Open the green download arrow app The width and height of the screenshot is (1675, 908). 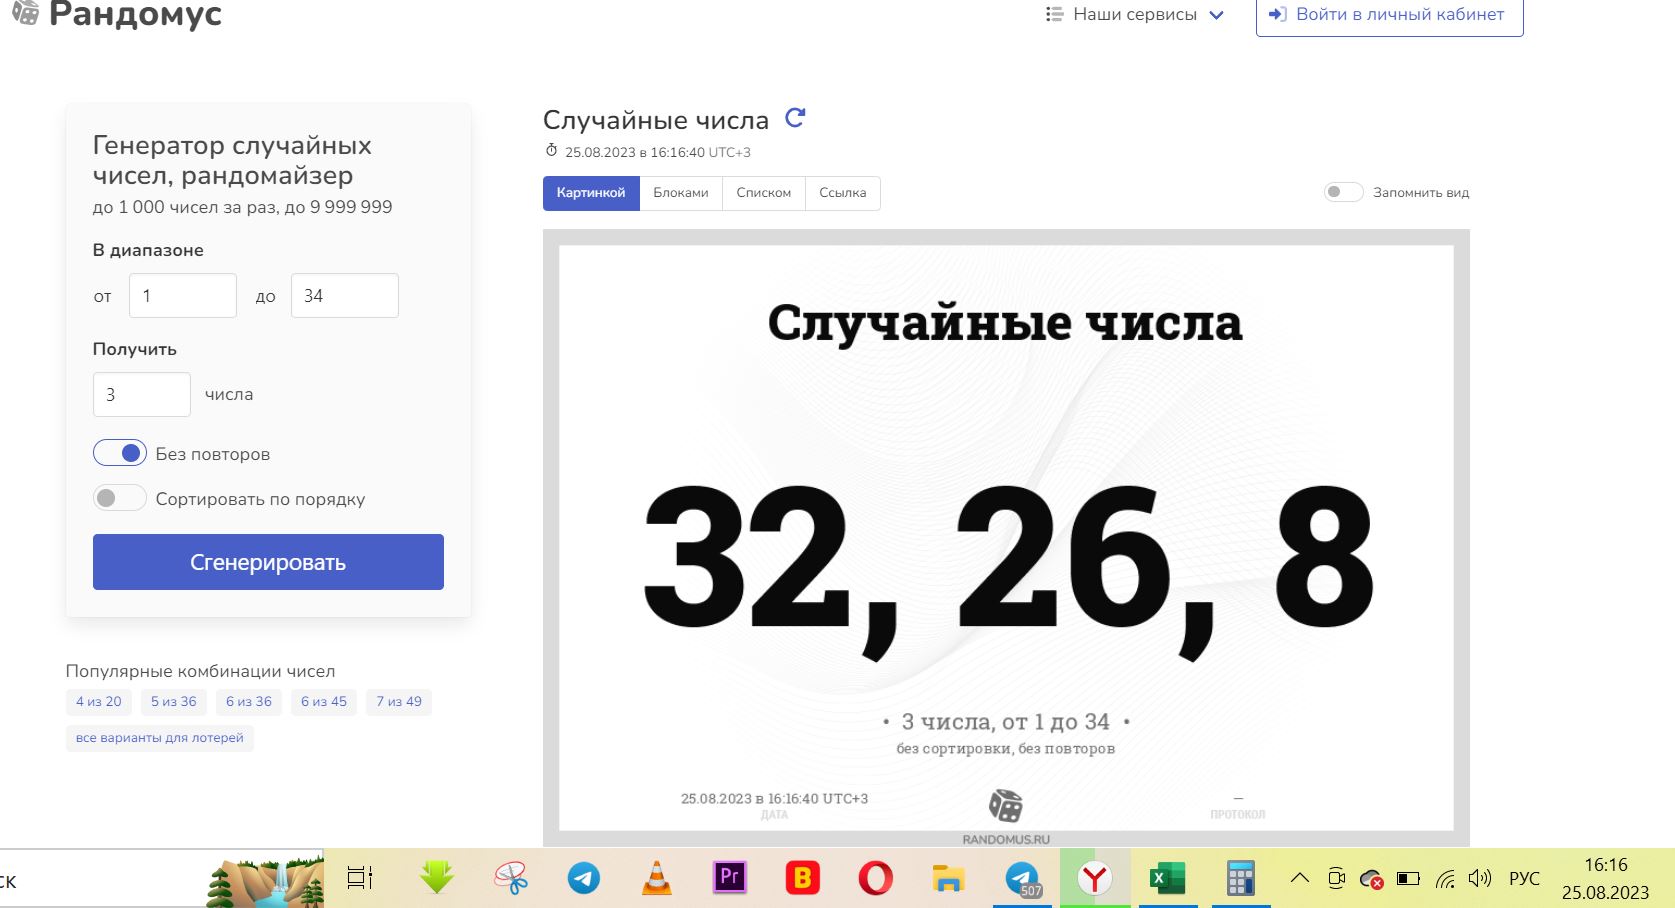coord(436,878)
